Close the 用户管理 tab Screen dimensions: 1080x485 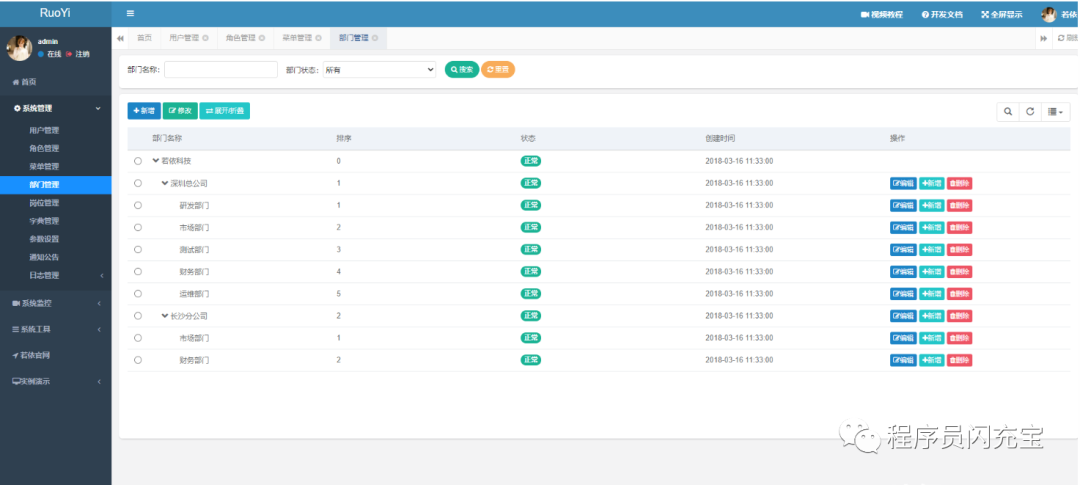click(205, 38)
